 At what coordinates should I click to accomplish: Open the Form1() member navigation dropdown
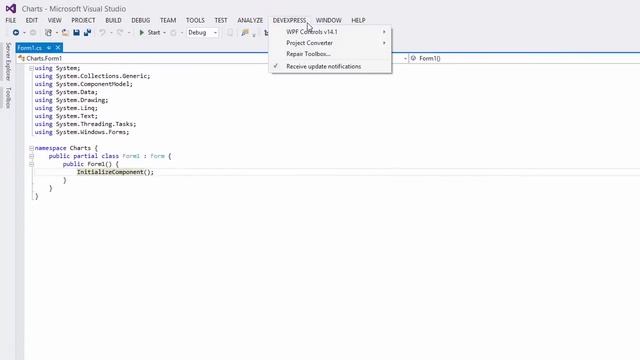[x=524, y=58]
